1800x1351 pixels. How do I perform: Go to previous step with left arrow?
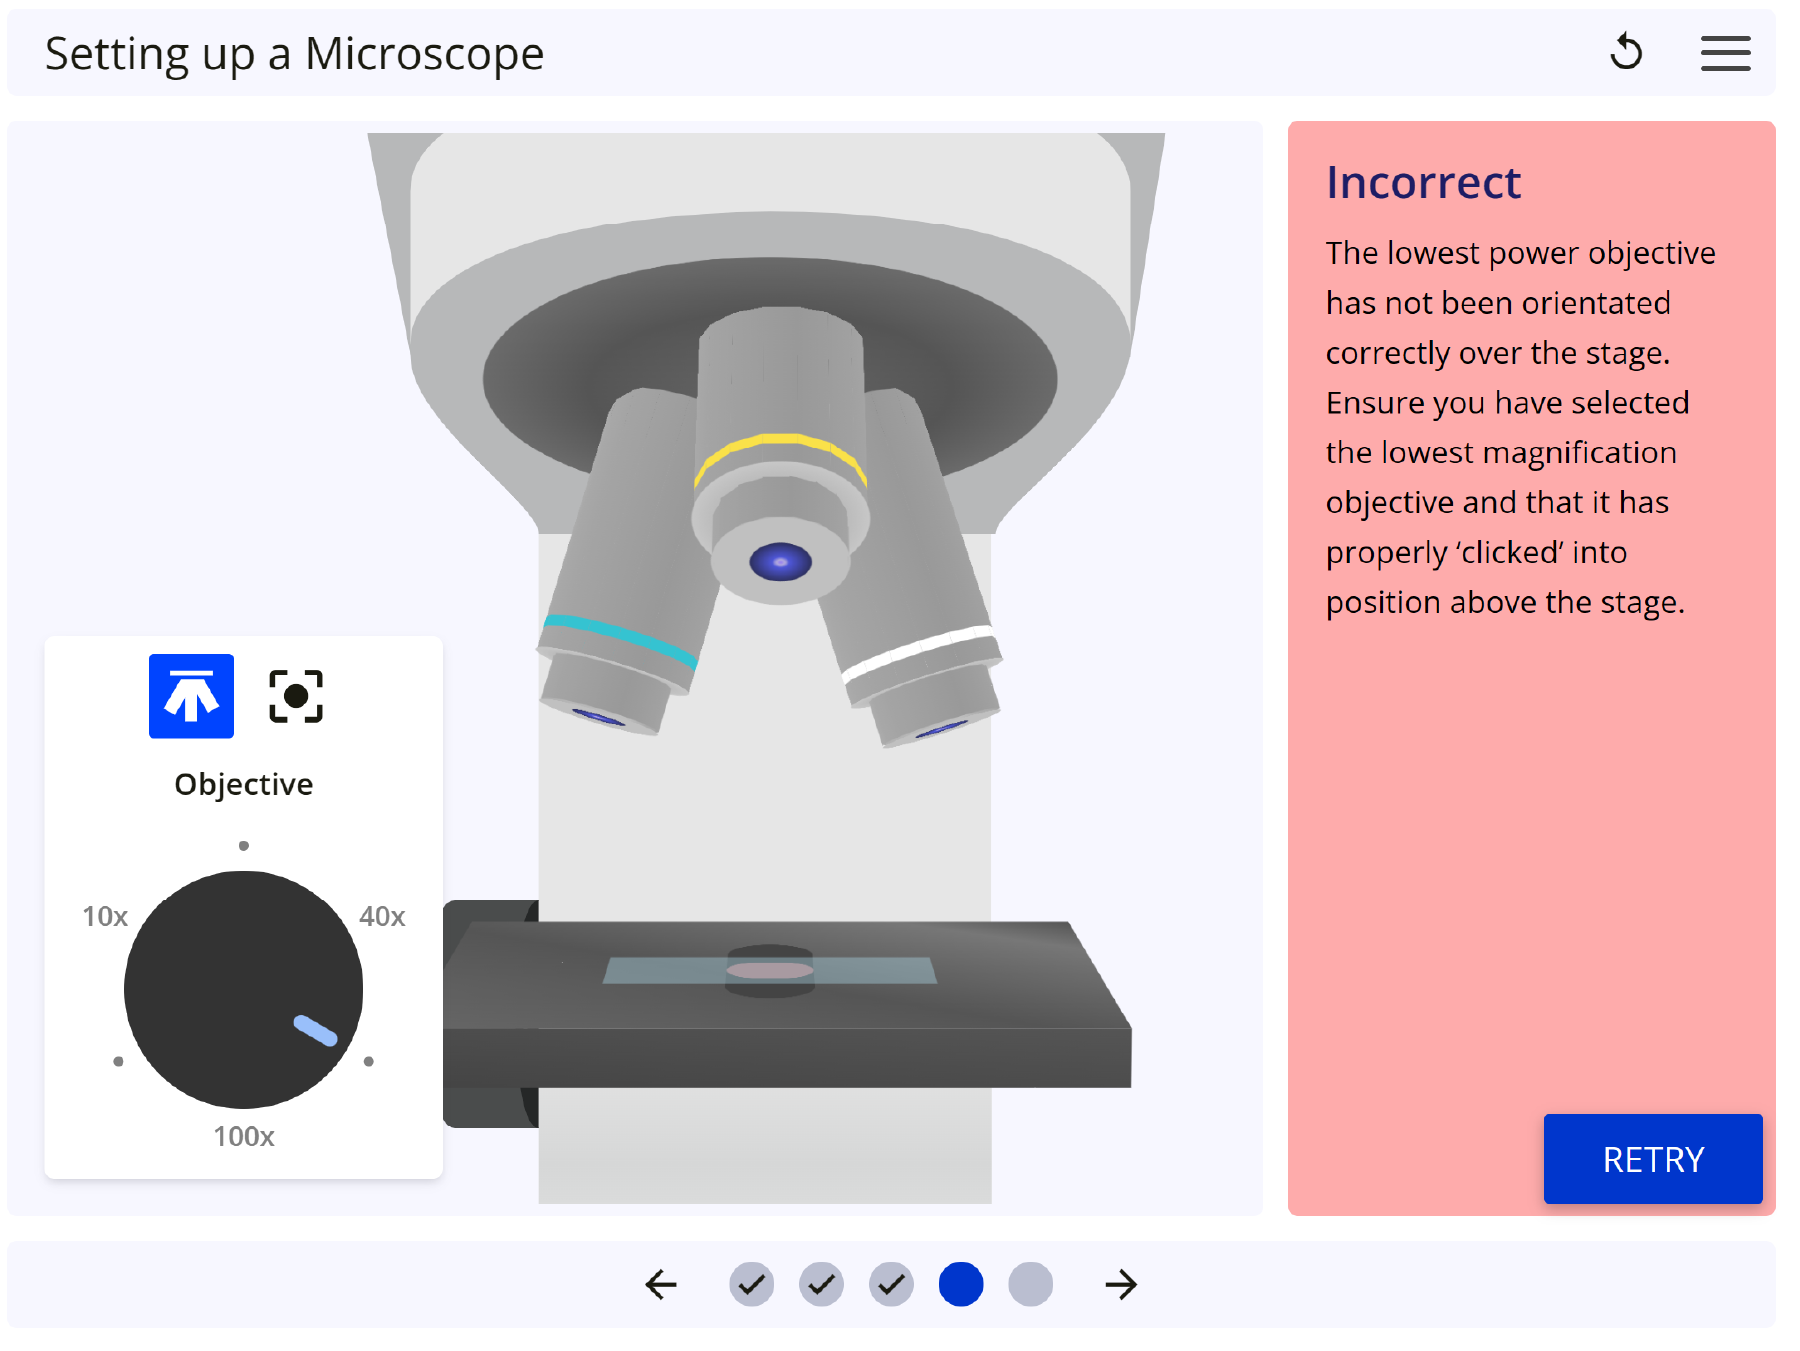click(x=661, y=1284)
